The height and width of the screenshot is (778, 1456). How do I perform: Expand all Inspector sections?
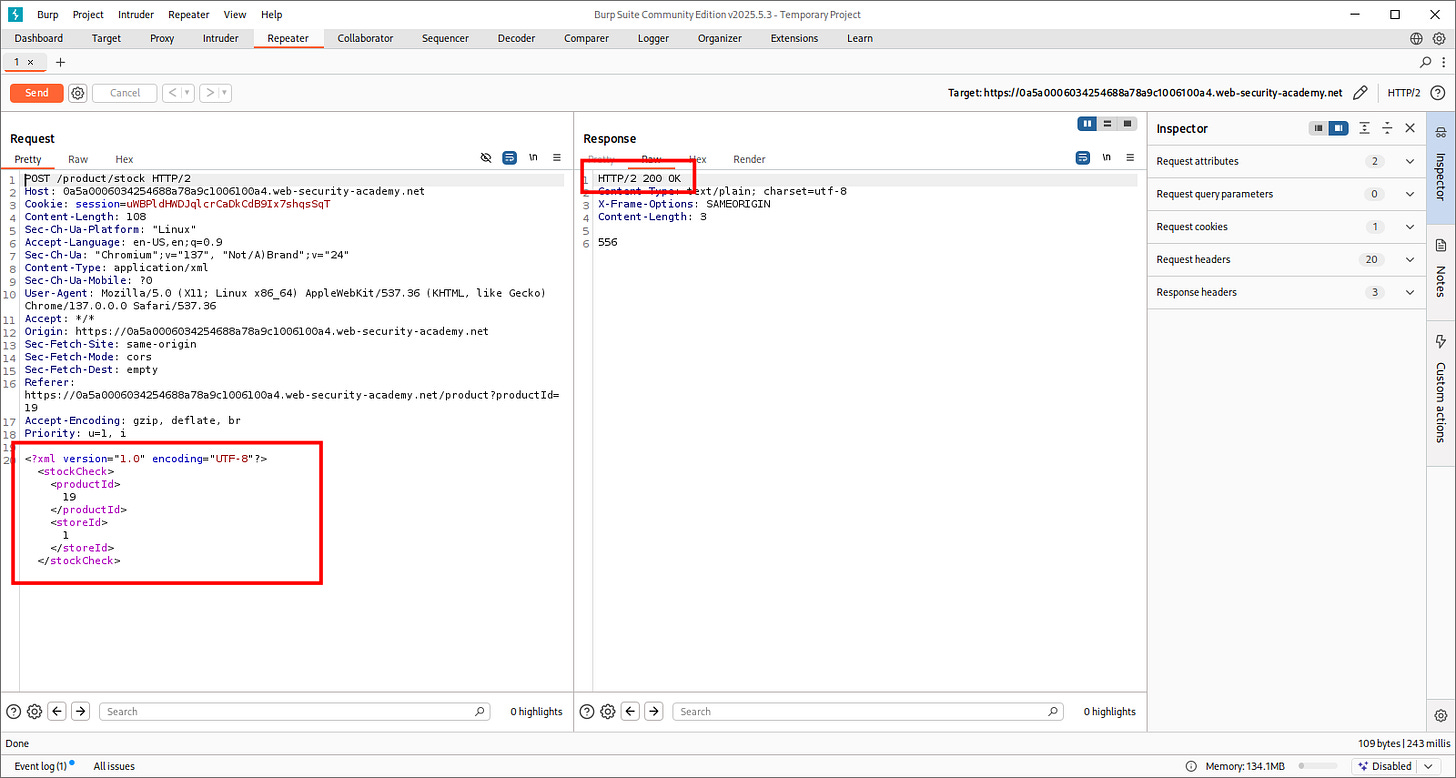(x=1365, y=128)
